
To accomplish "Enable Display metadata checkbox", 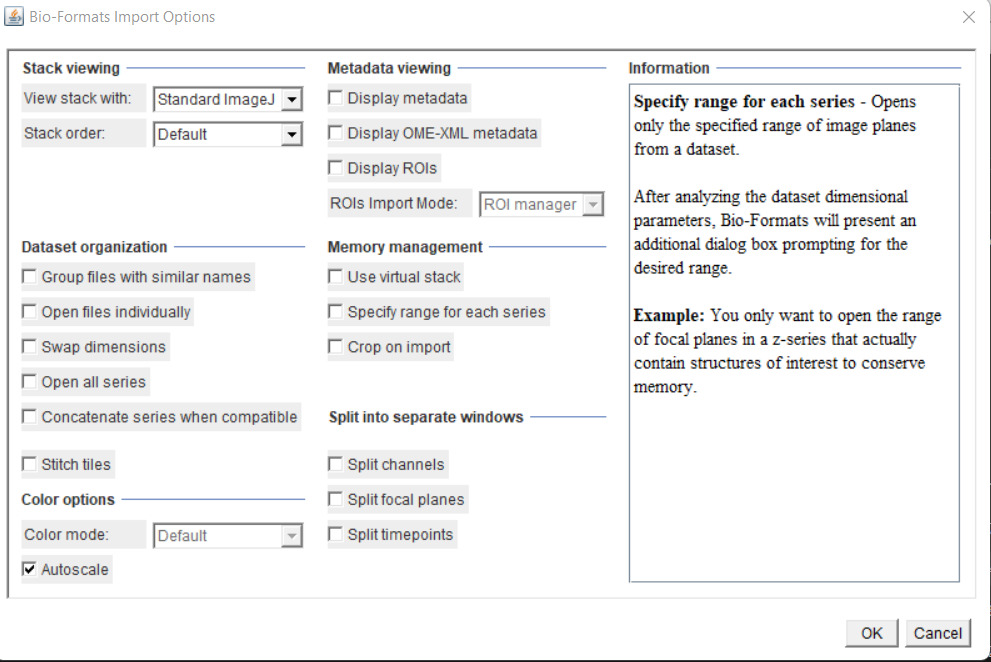I will pyautogui.click(x=336, y=98).
